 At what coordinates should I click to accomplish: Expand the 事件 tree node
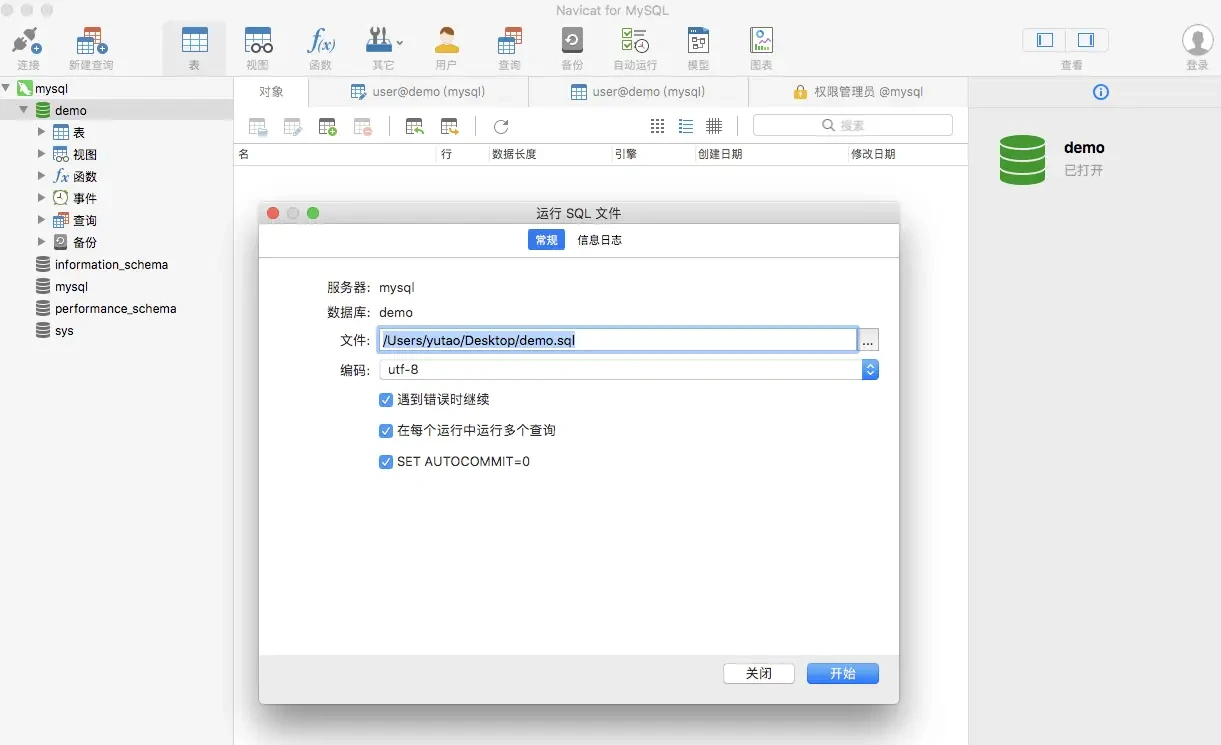(41, 198)
